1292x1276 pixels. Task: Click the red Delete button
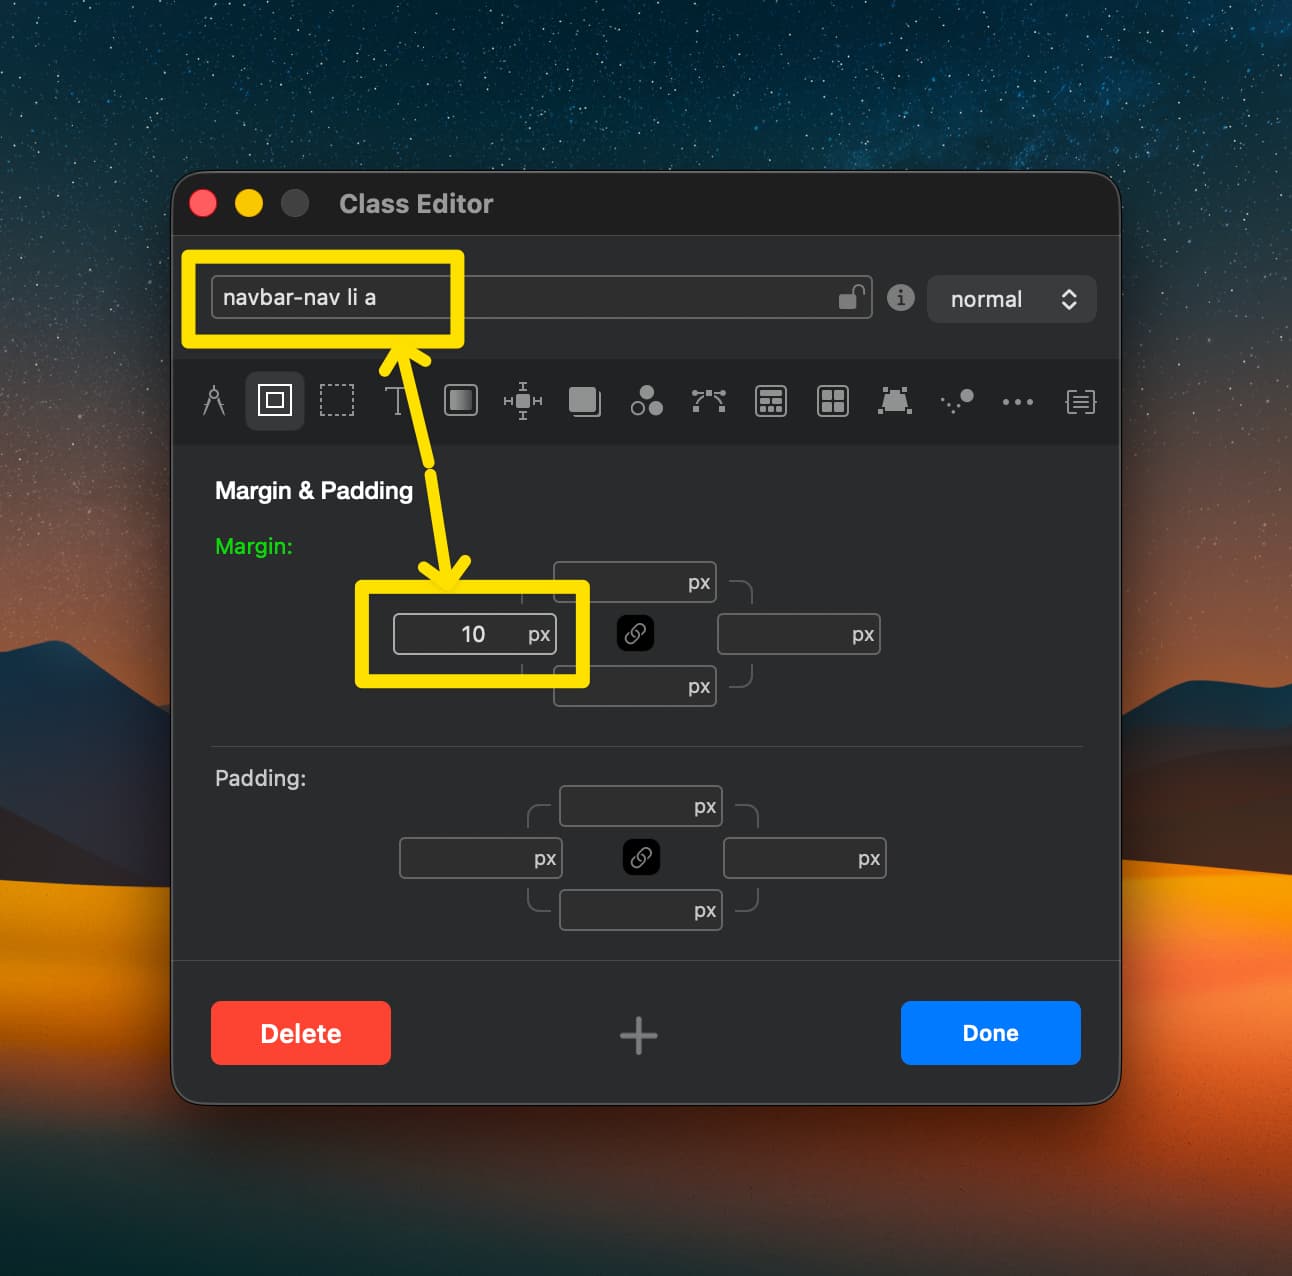pyautogui.click(x=301, y=1033)
